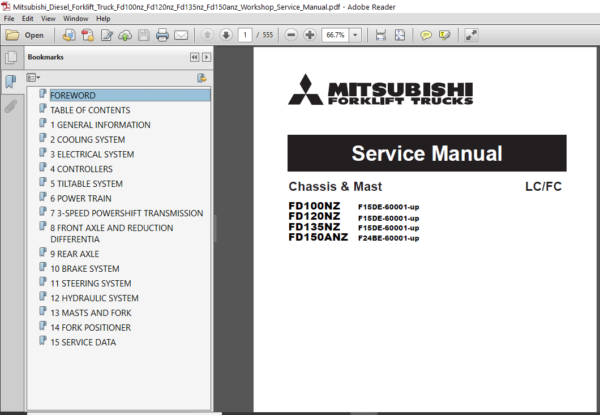Select the FOREWORD bookmark
This screenshot has height=415, width=600.
click(130, 95)
